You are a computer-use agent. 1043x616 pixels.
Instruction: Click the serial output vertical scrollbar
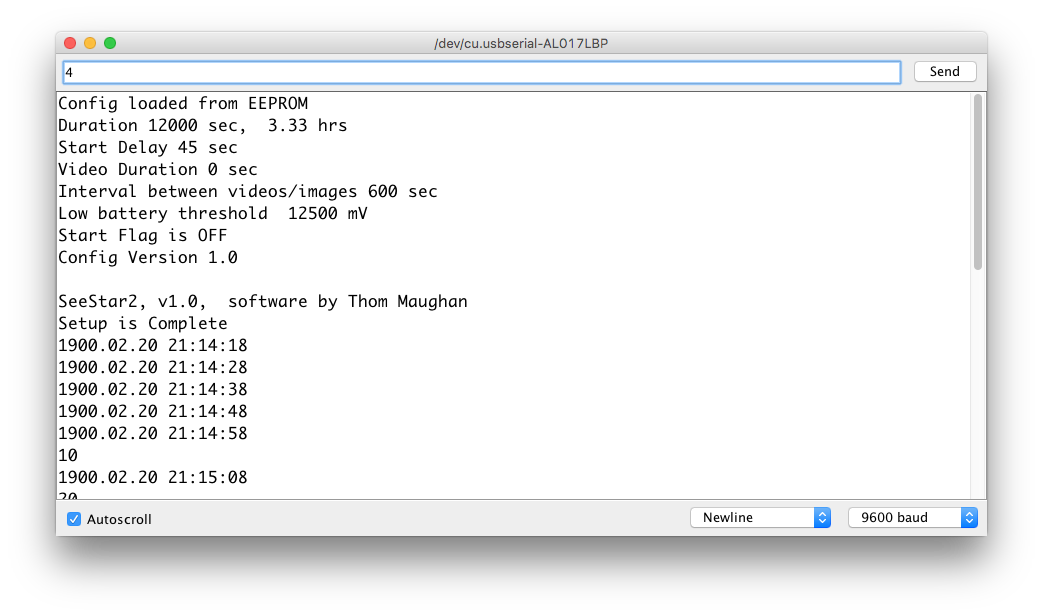(x=977, y=182)
